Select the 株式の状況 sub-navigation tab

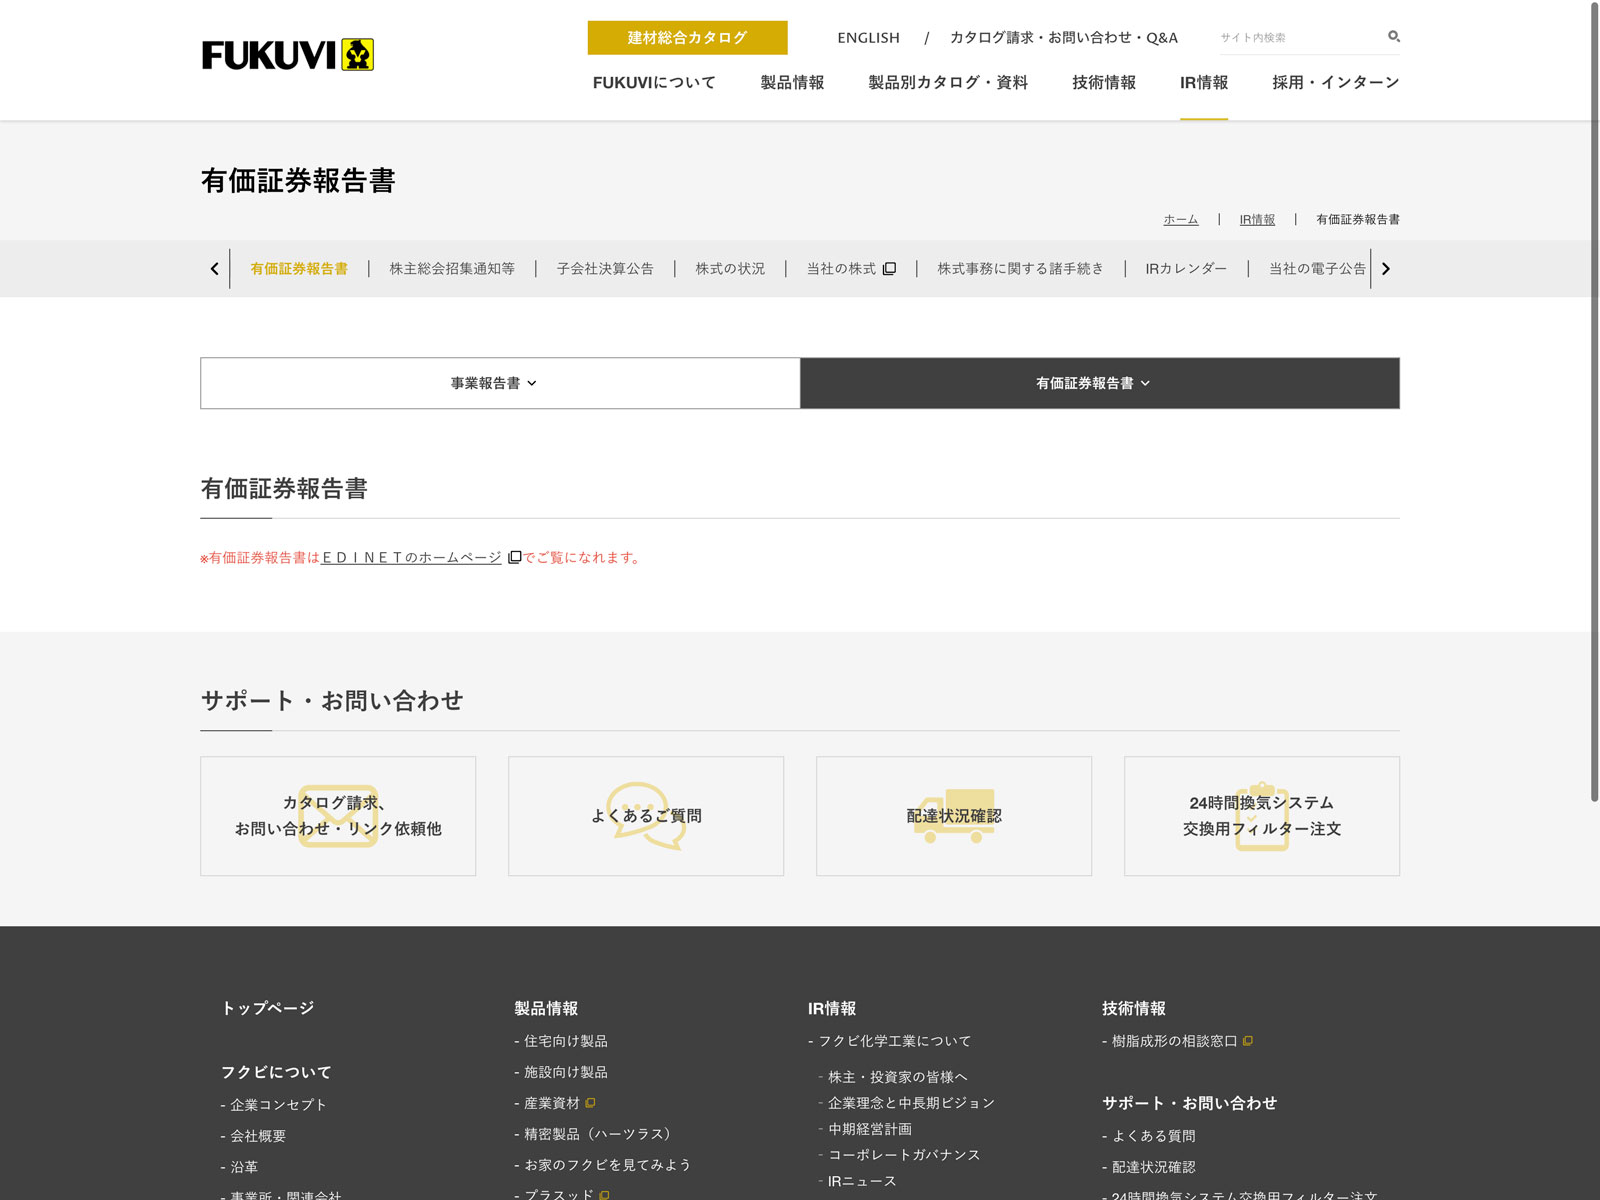tap(730, 269)
